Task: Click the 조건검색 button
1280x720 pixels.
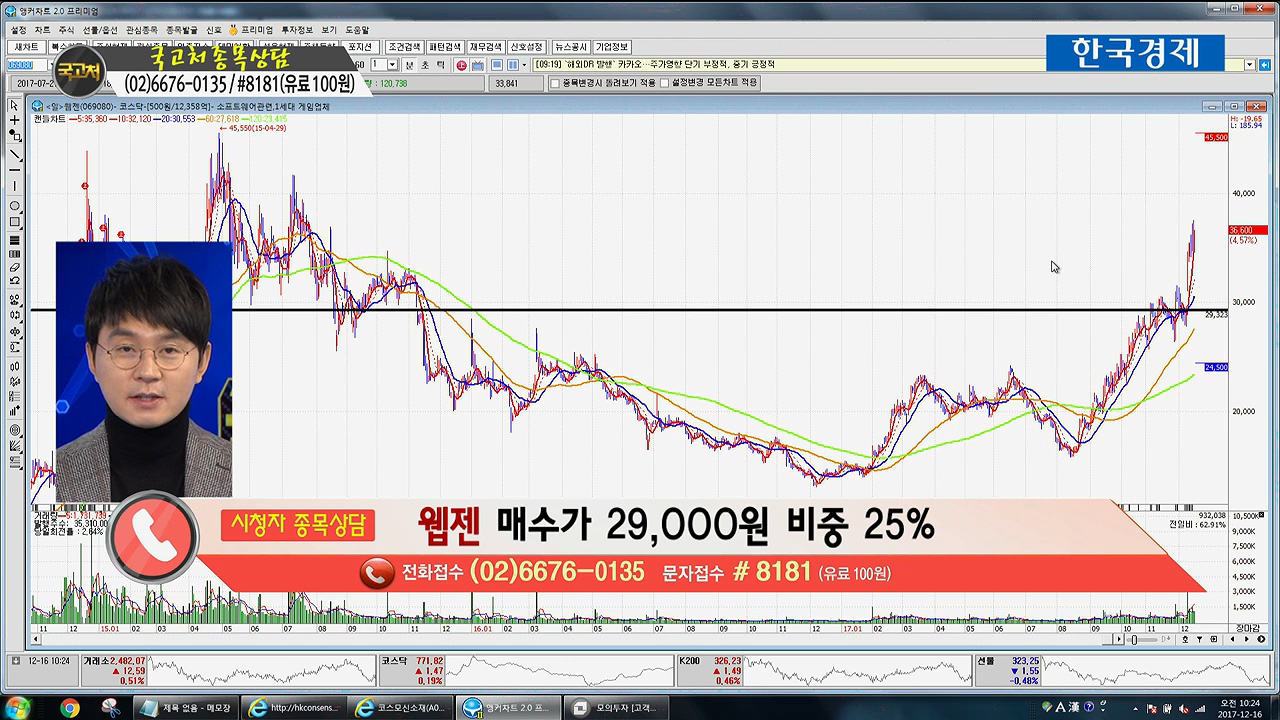Action: click(404, 47)
